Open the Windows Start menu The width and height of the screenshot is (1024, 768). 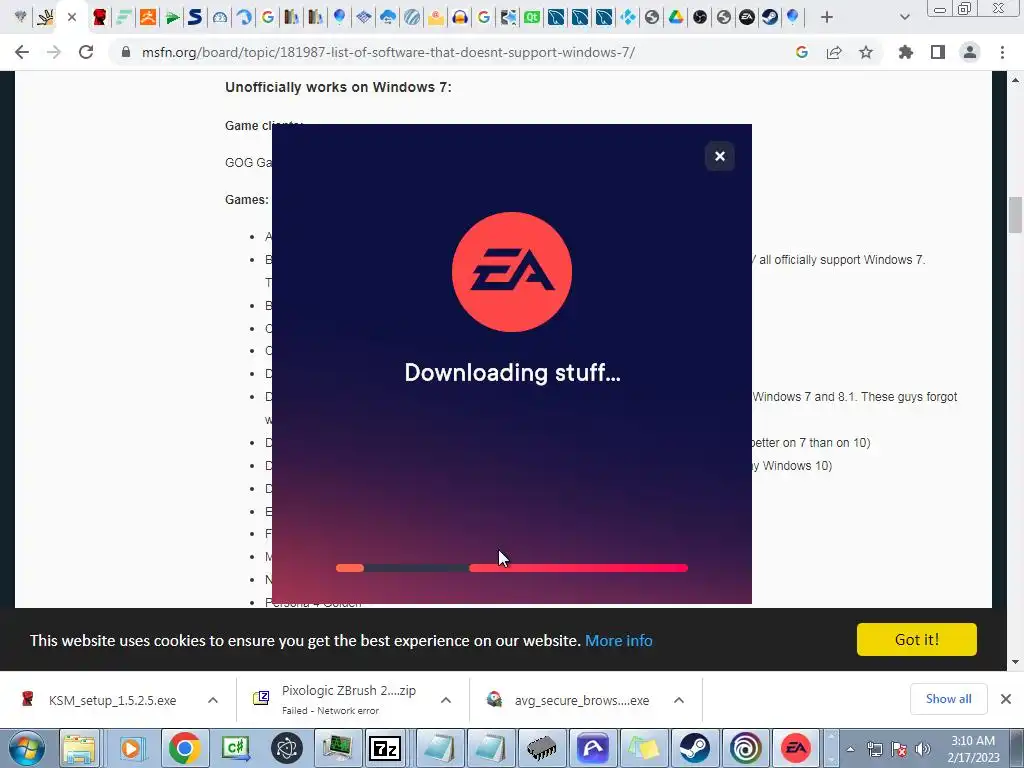tap(26, 748)
